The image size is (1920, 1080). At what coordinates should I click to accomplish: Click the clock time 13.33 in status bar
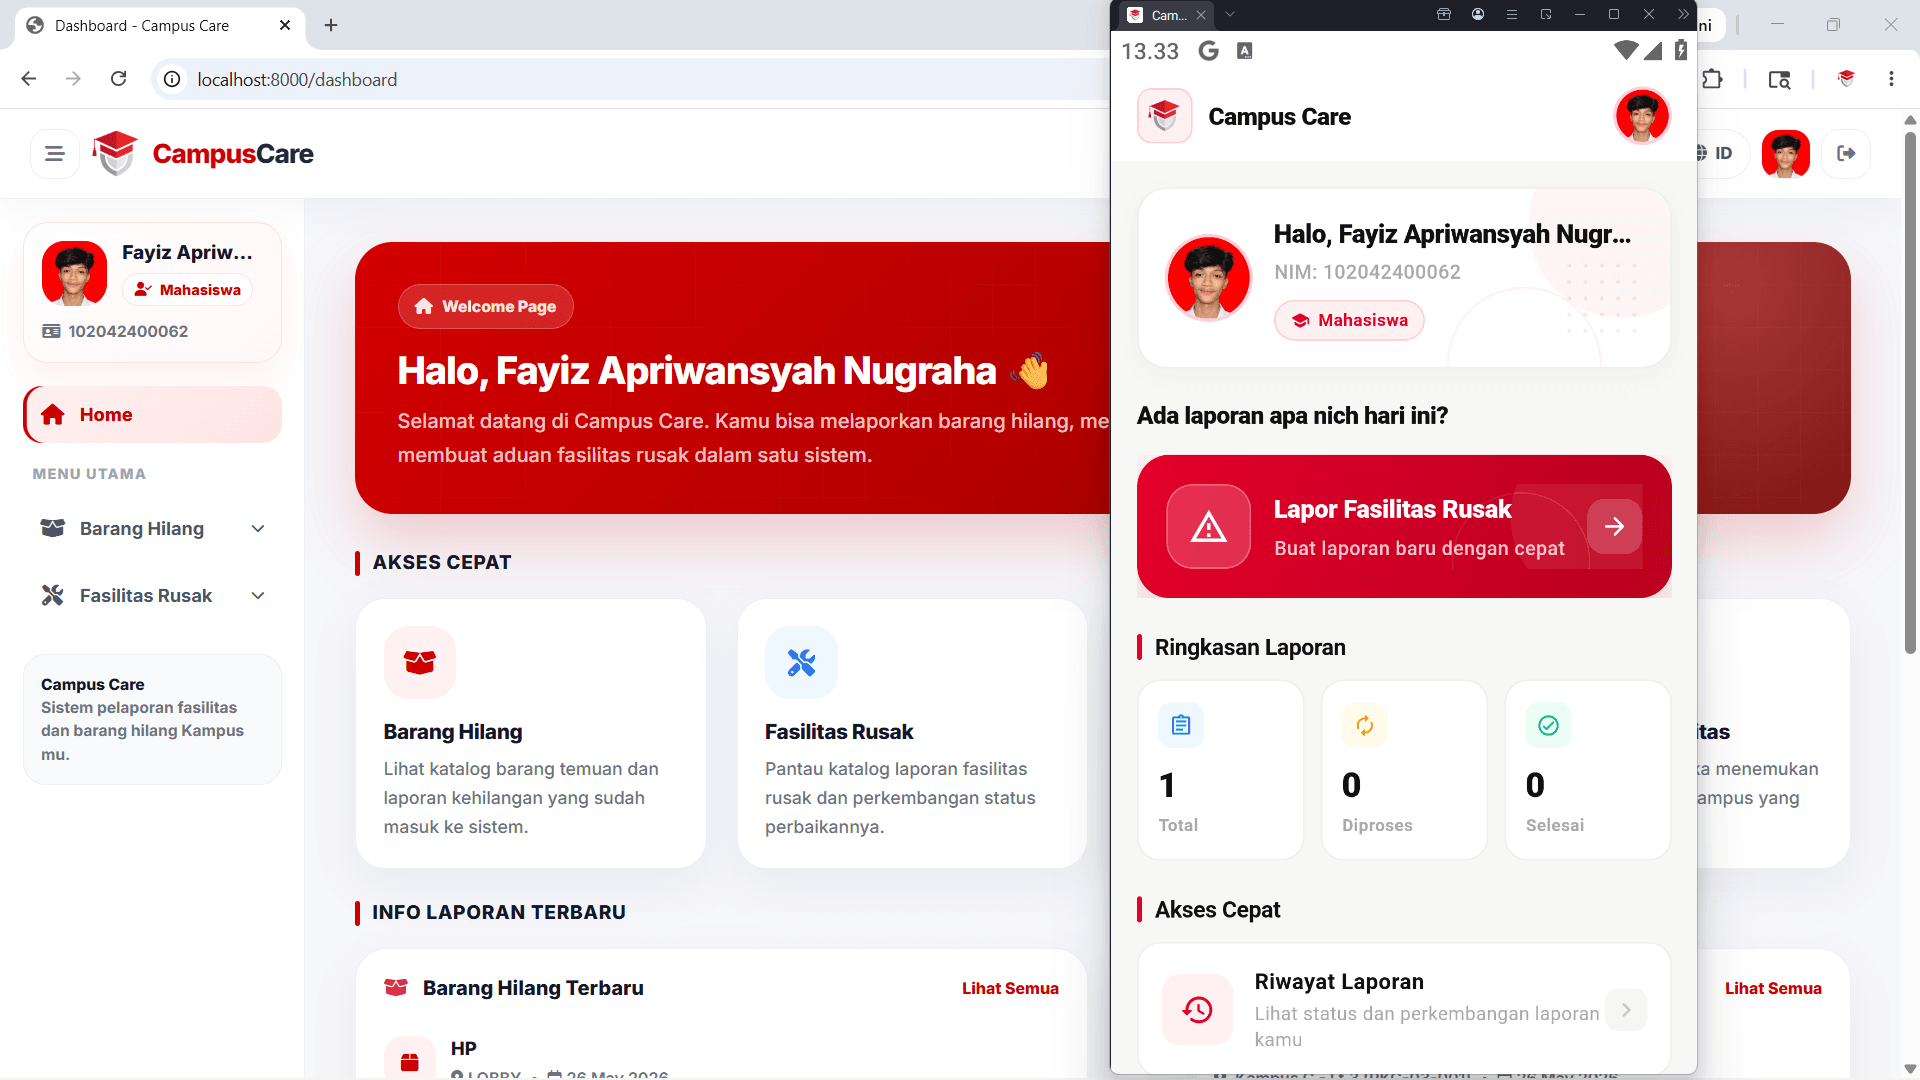coord(1150,51)
